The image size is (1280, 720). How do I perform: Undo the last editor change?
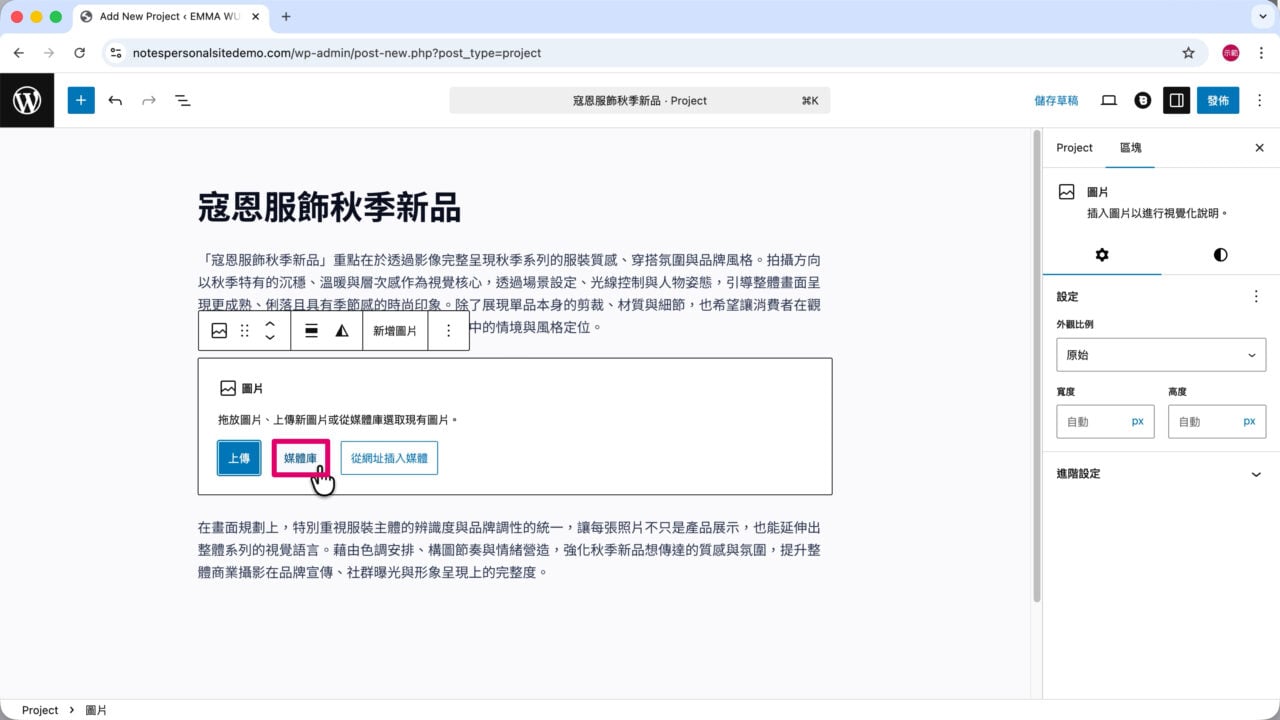point(115,100)
